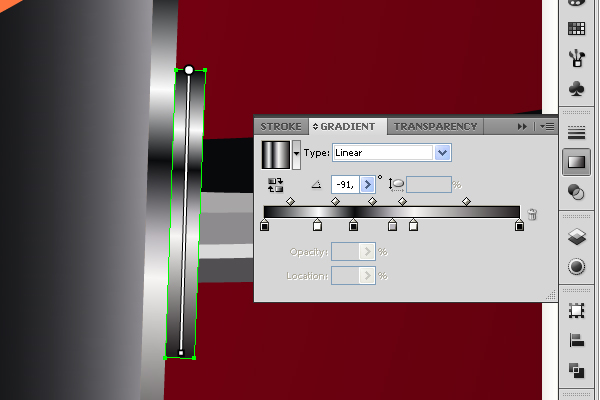This screenshot has height=400, width=600.
Task: Open the Align panel dock icon
Action: coord(576,340)
